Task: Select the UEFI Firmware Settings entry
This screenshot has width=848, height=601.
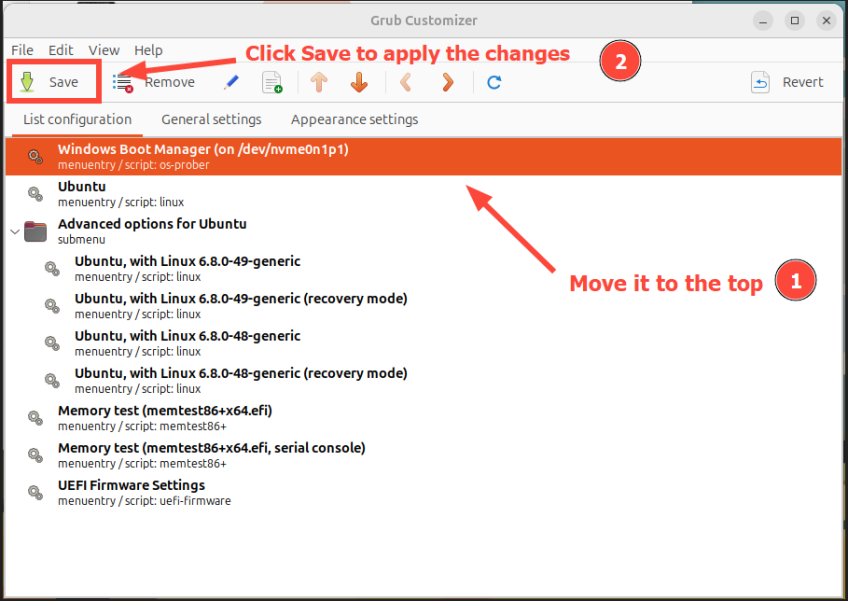Action: coord(131,492)
